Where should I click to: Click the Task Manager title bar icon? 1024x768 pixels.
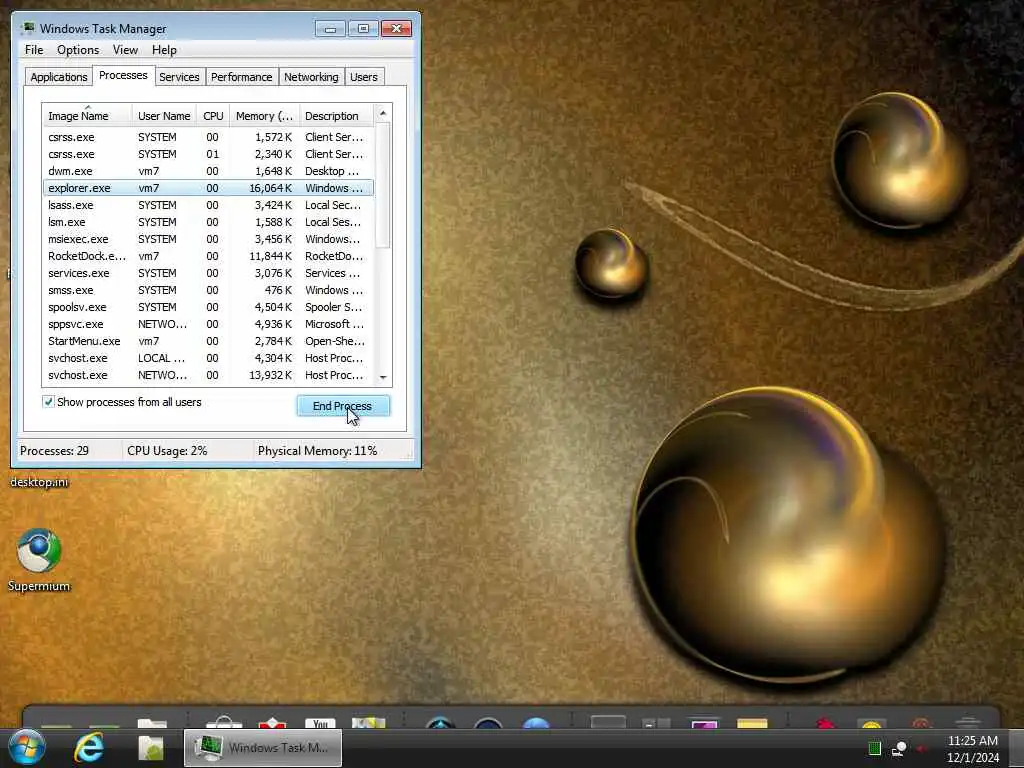28,28
